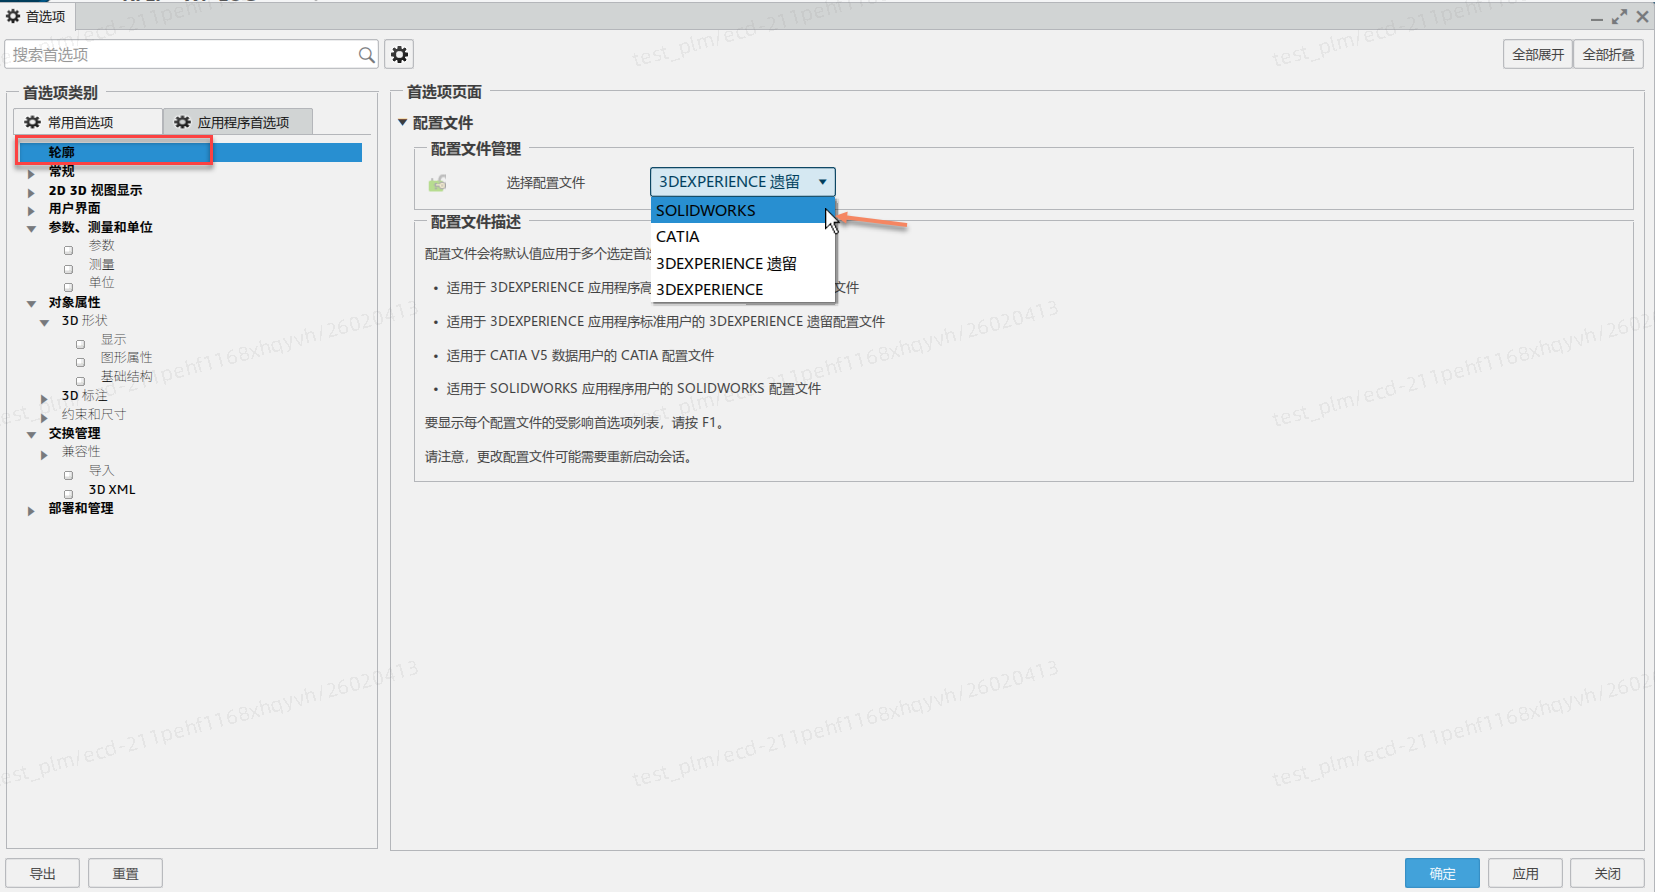Viewport: 1655px width, 892px height.
Task: Click the configuration profile lock icon
Action: tap(438, 183)
